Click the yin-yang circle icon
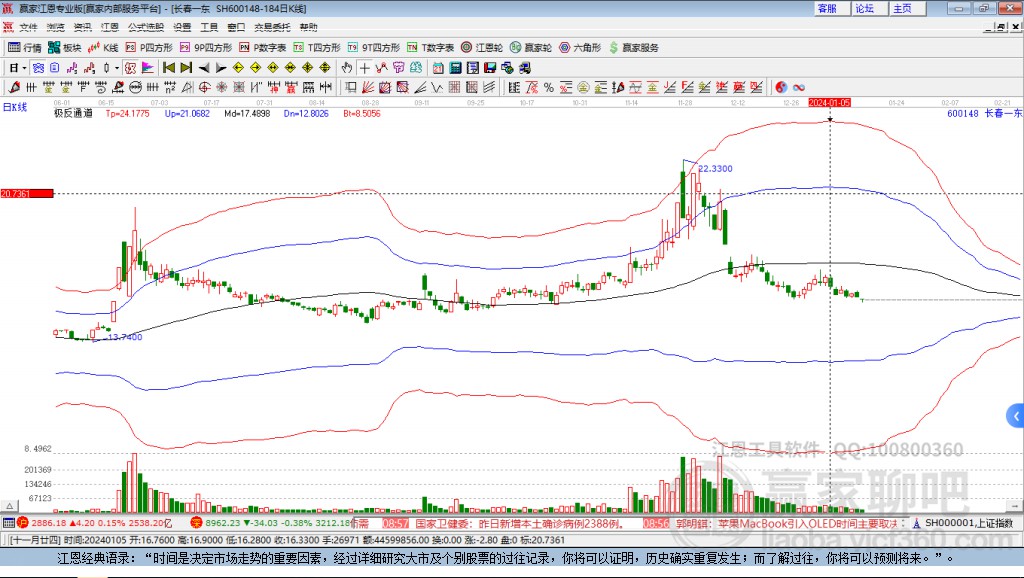 click(x=781, y=88)
